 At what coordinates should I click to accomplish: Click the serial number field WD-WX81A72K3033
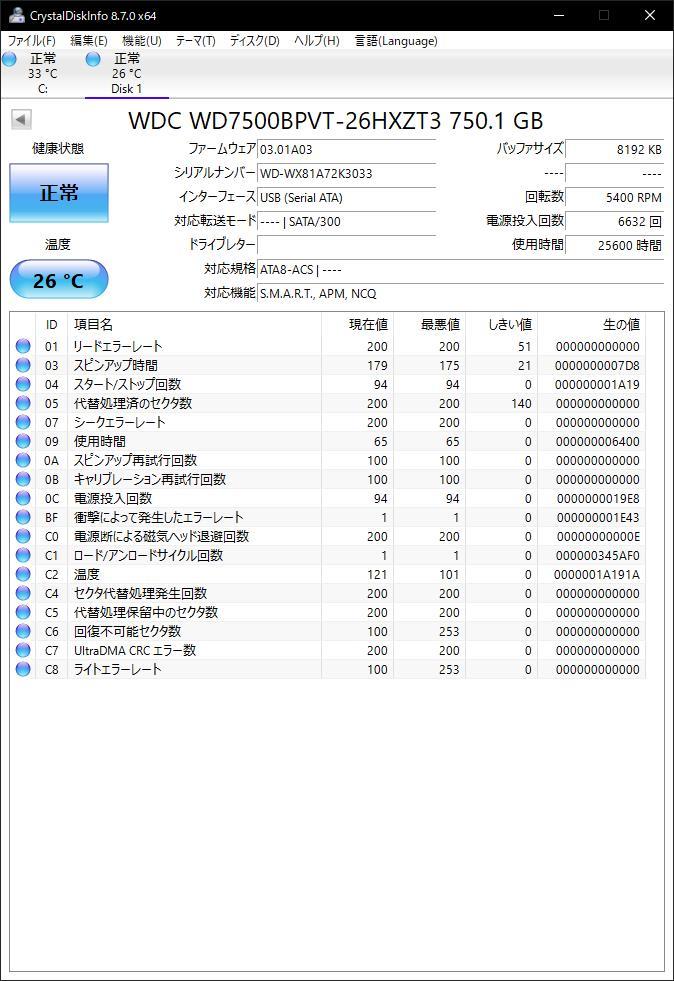pos(346,173)
